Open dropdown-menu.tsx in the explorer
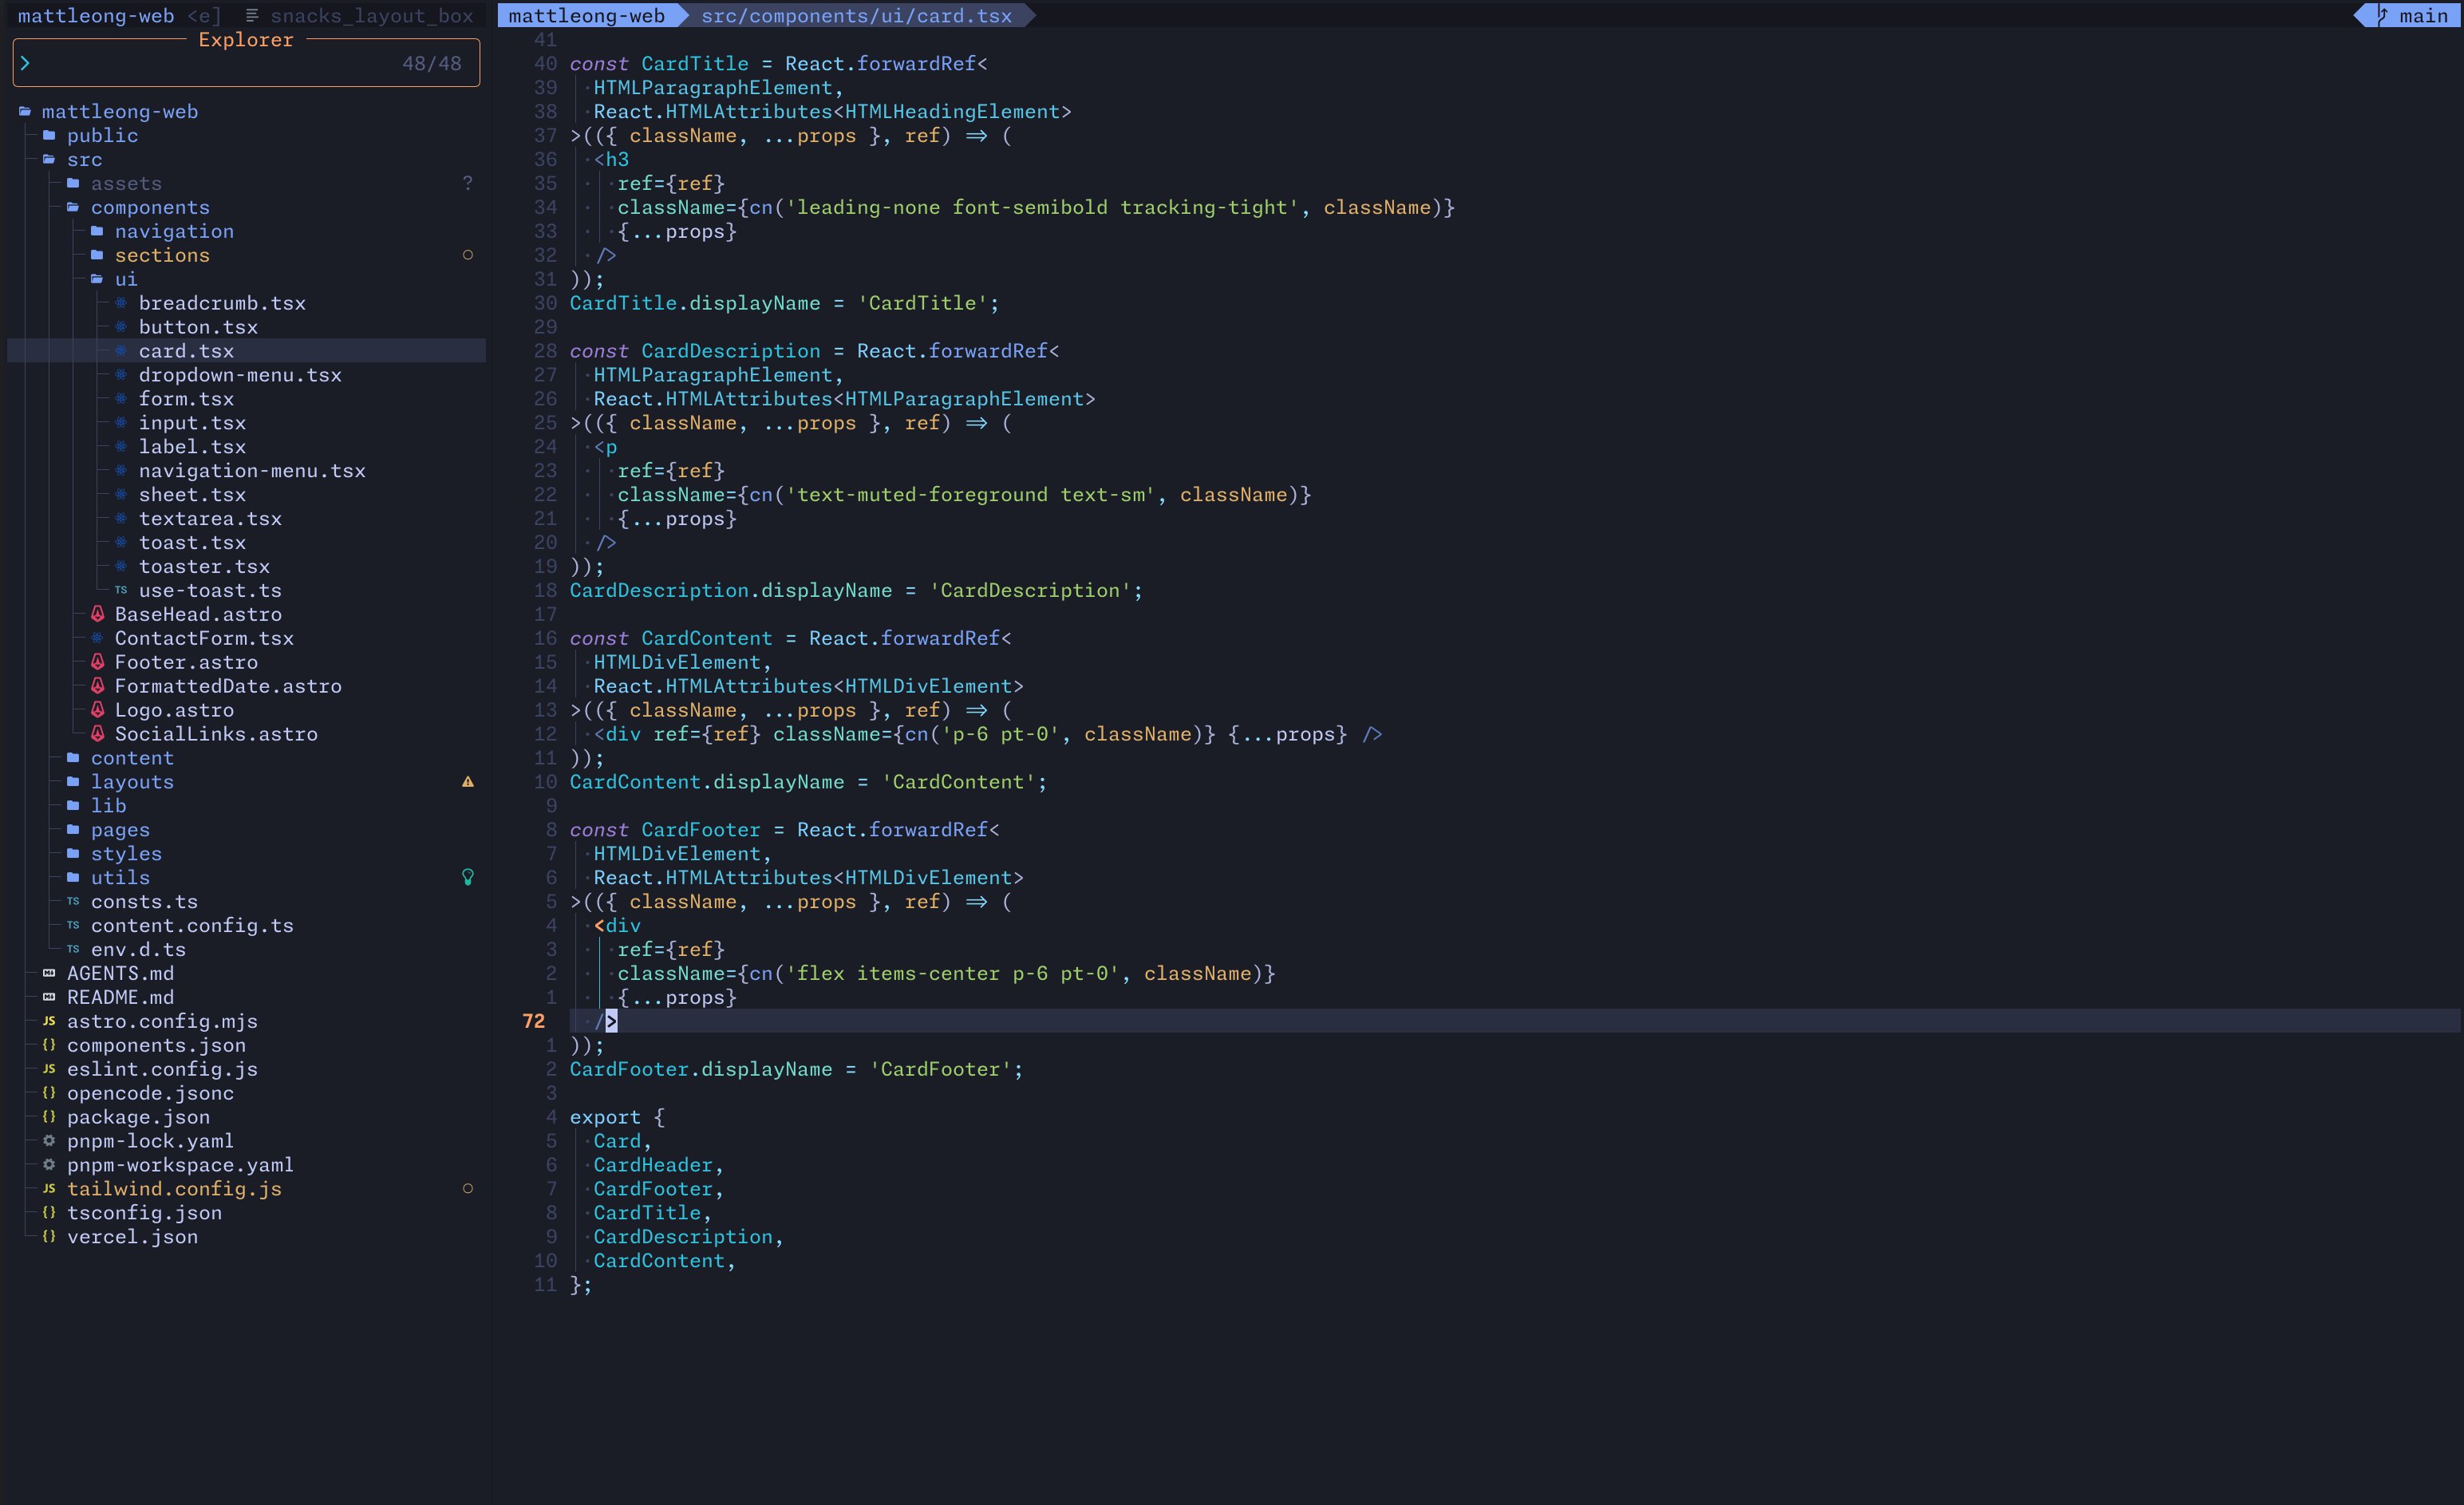This screenshot has height=1505, width=2464. click(240, 375)
